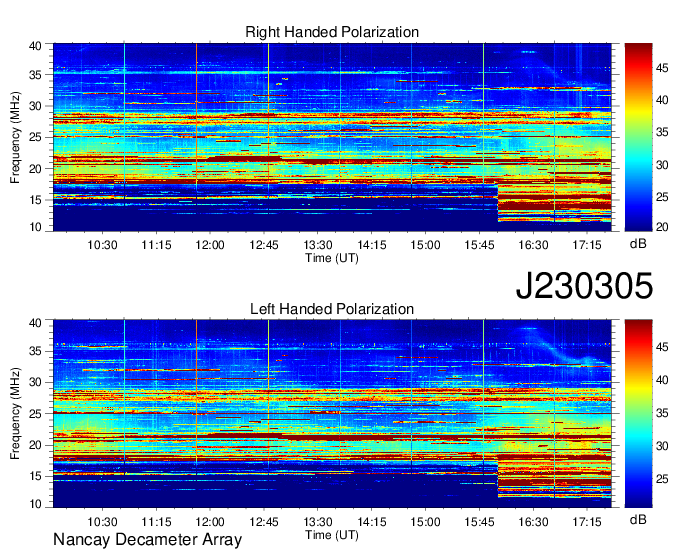Click the dB unit label under the bottom color bar
Image resolution: width=680 pixels, height=552 pixels.
tap(638, 519)
